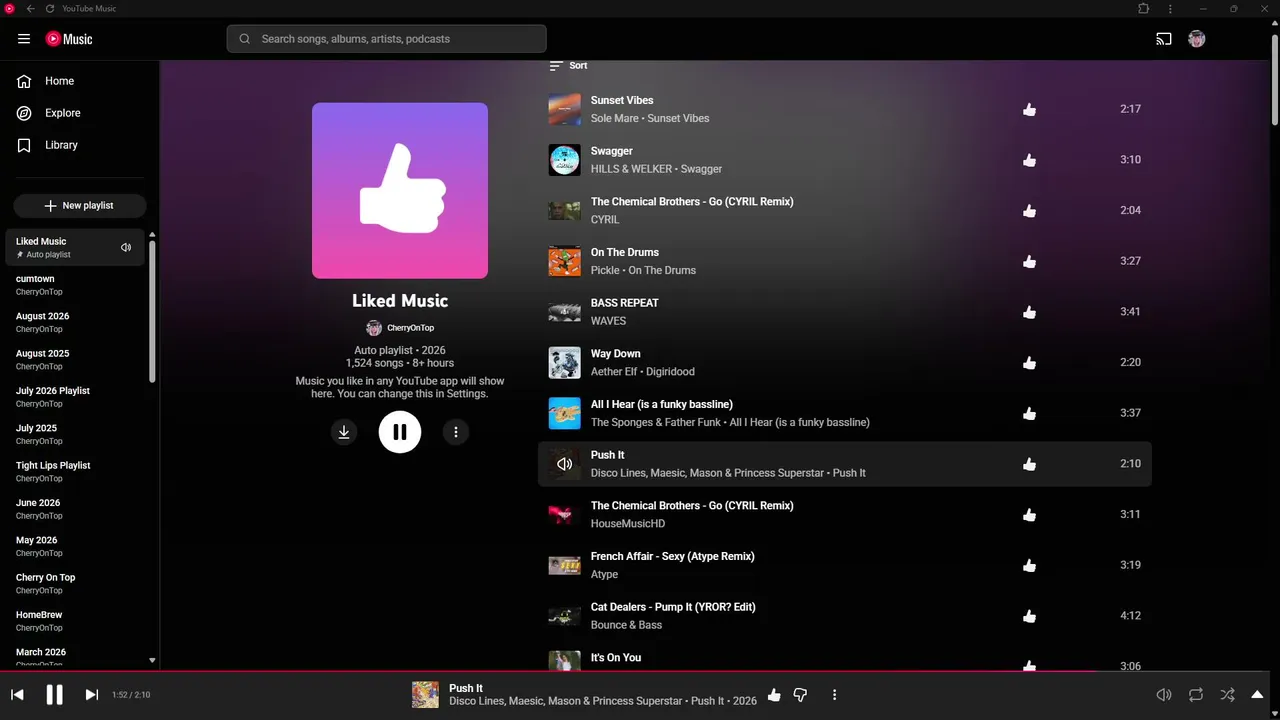
Task: Reload the page using refresh icon
Action: [50, 9]
